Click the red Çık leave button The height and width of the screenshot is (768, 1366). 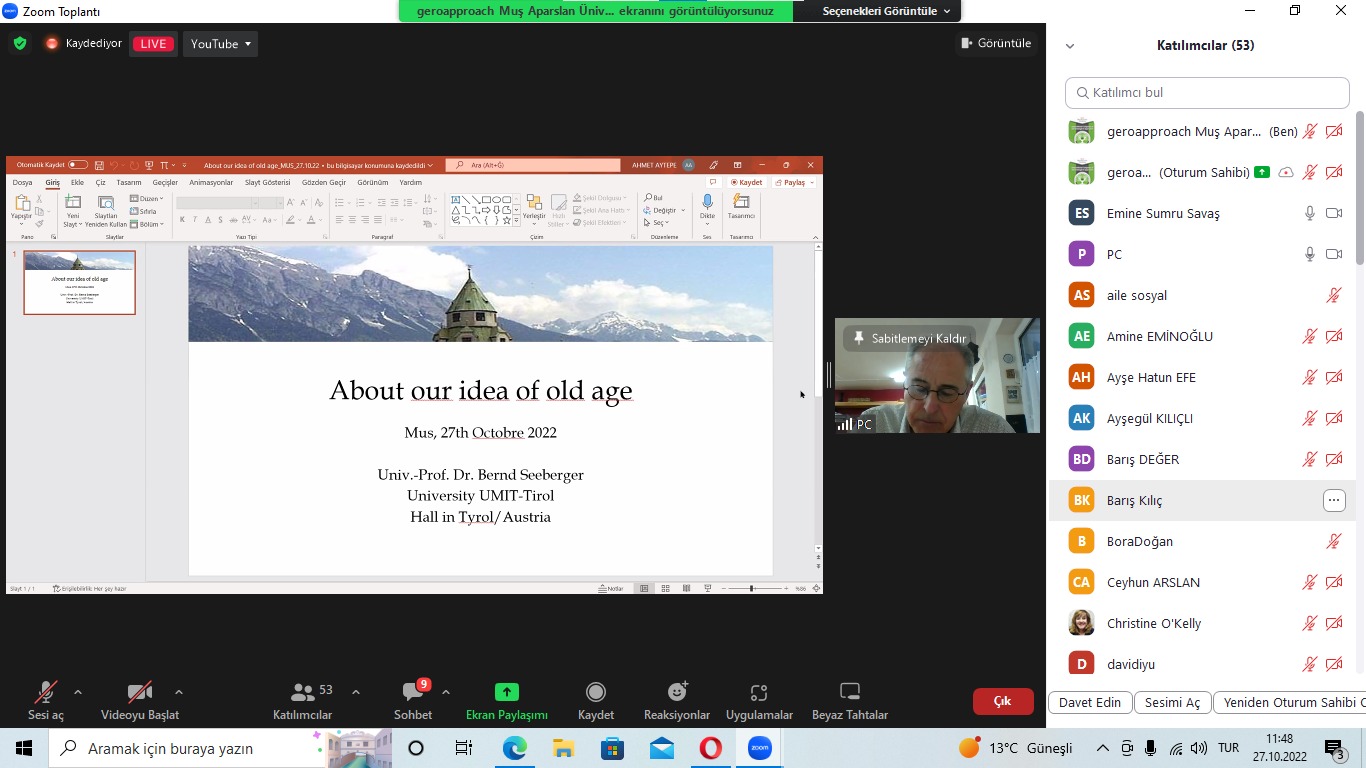coord(1002,702)
